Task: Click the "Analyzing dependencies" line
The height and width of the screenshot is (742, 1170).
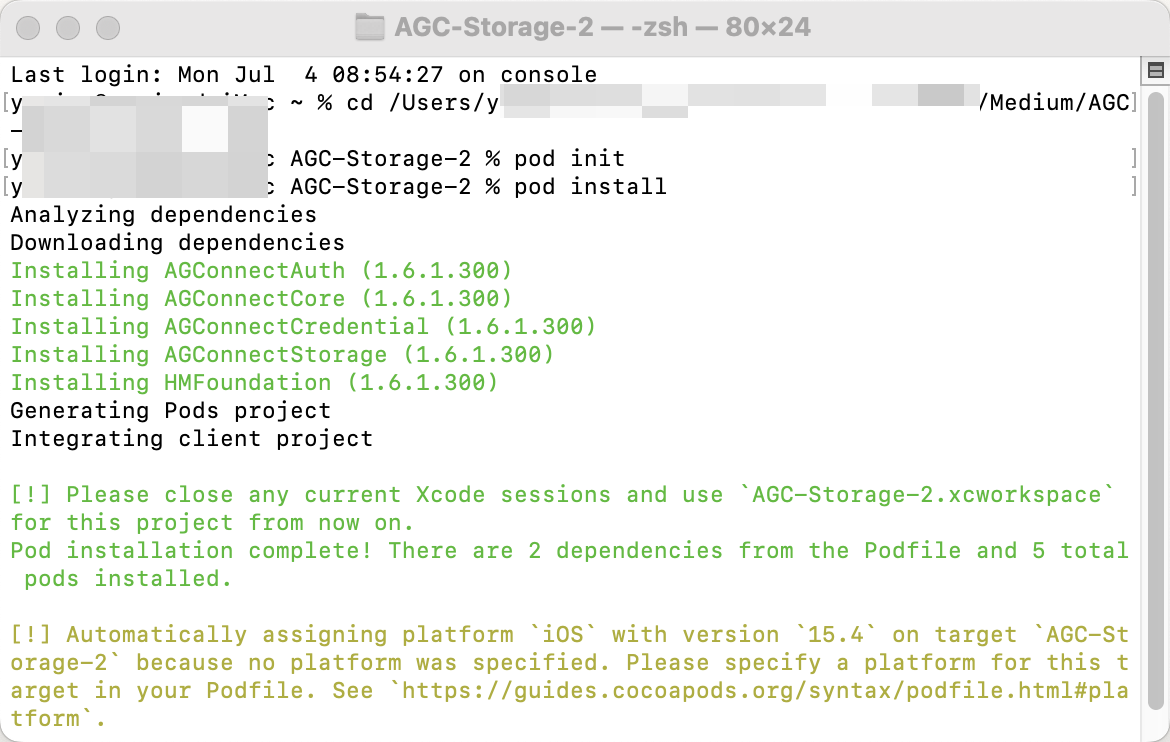Action: (x=163, y=215)
